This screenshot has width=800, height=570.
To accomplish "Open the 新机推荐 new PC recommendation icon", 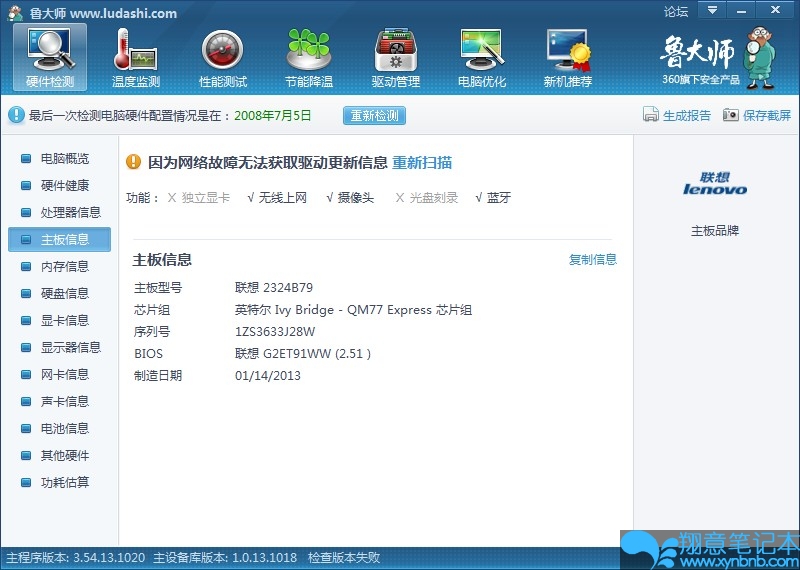I will tap(567, 56).
